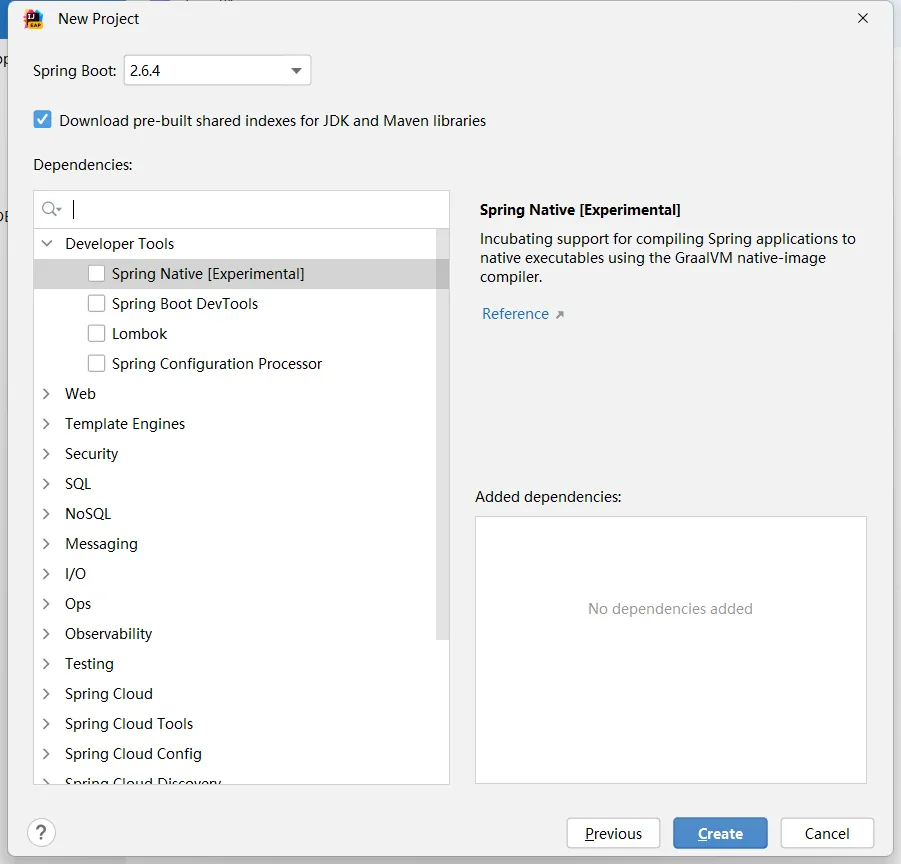Click the external link arrow beside Reference
Viewport: 901px width, 864px height.
pos(560,315)
